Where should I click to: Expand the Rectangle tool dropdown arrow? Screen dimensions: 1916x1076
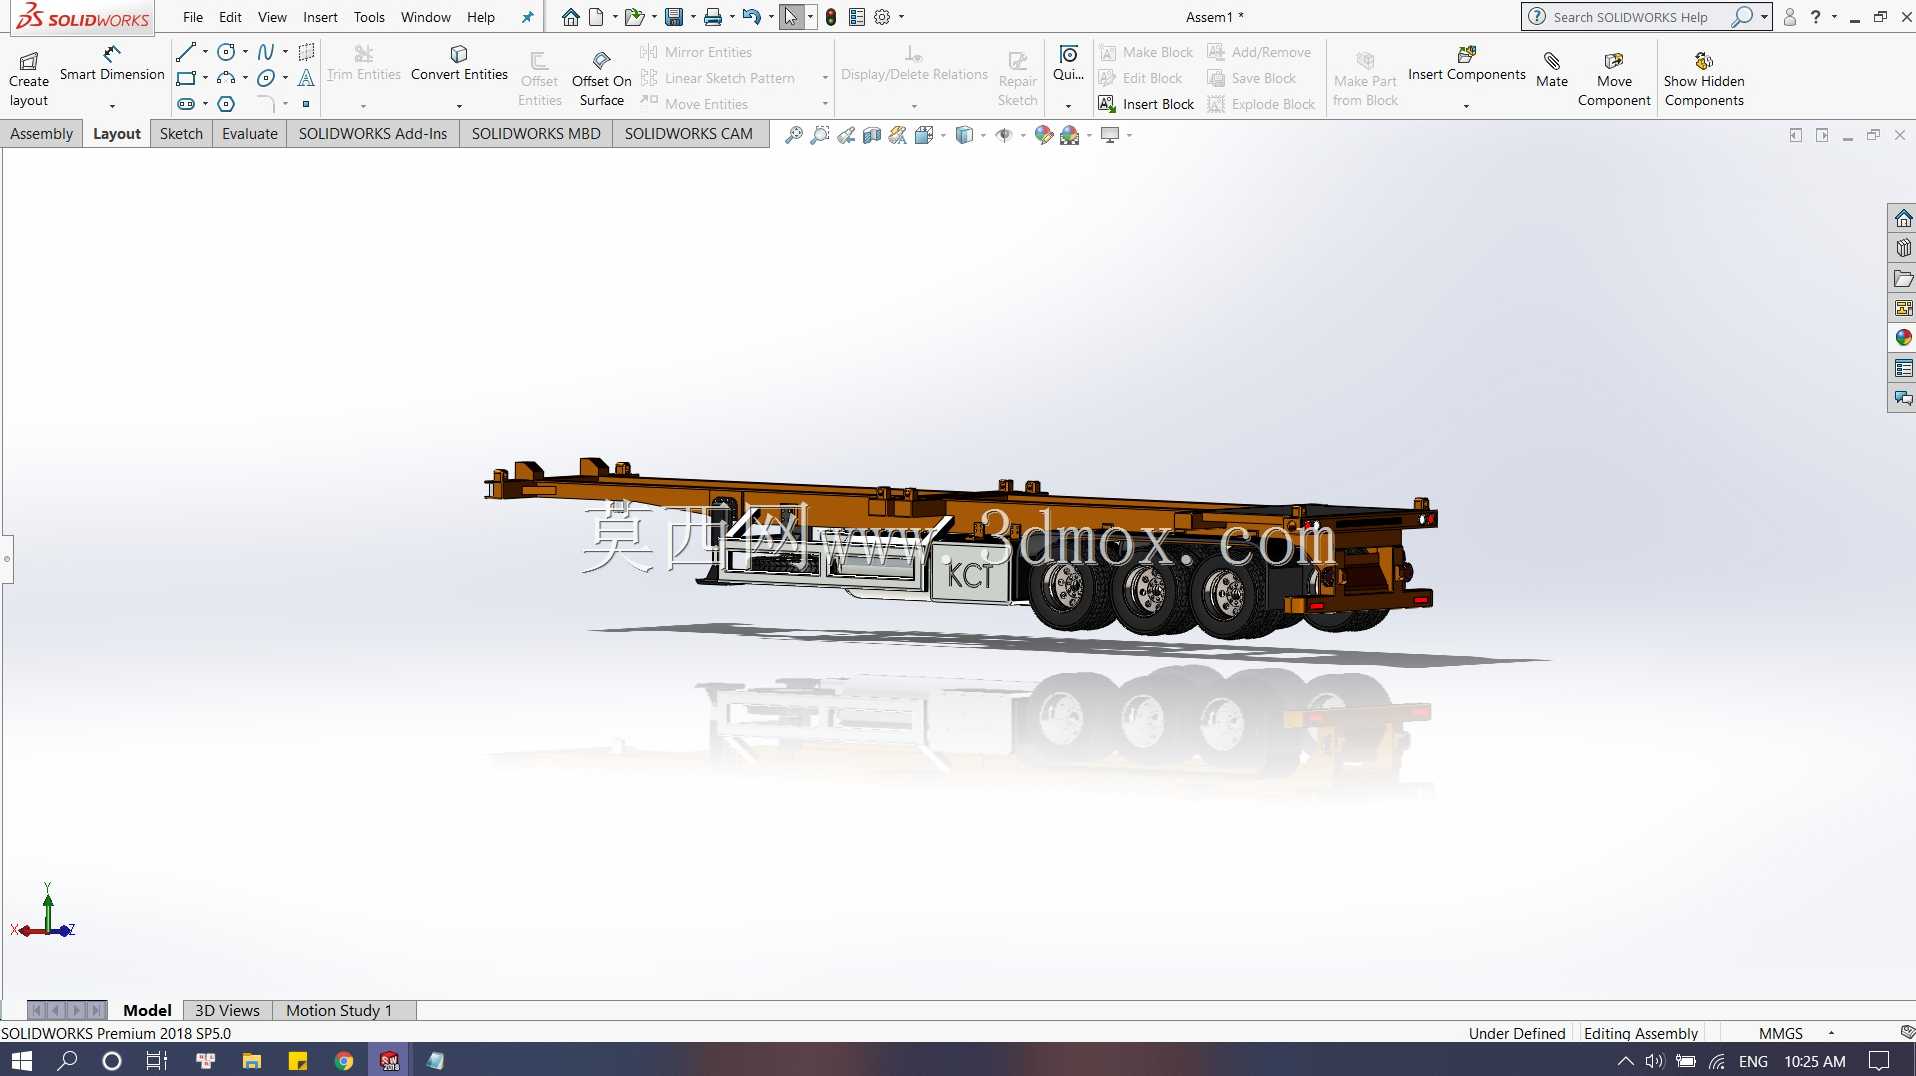click(205, 78)
